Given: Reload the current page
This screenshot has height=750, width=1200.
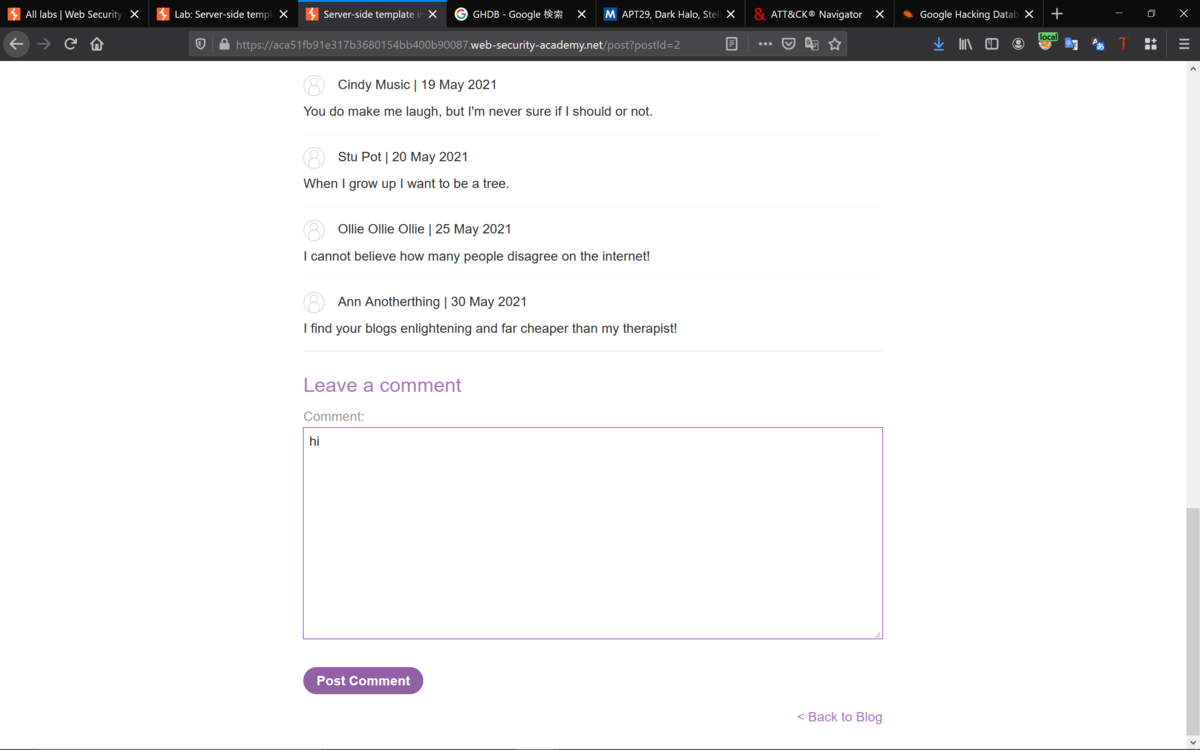Looking at the screenshot, I should click(x=70, y=44).
